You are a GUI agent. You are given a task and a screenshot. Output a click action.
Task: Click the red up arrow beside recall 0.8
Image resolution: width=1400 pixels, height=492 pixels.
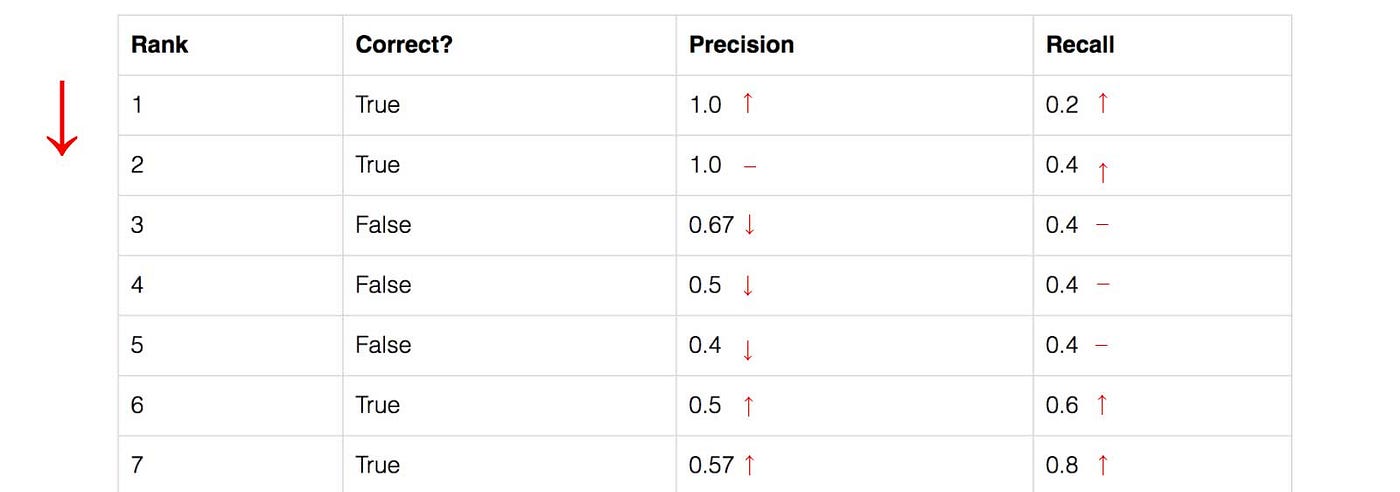(x=1103, y=464)
